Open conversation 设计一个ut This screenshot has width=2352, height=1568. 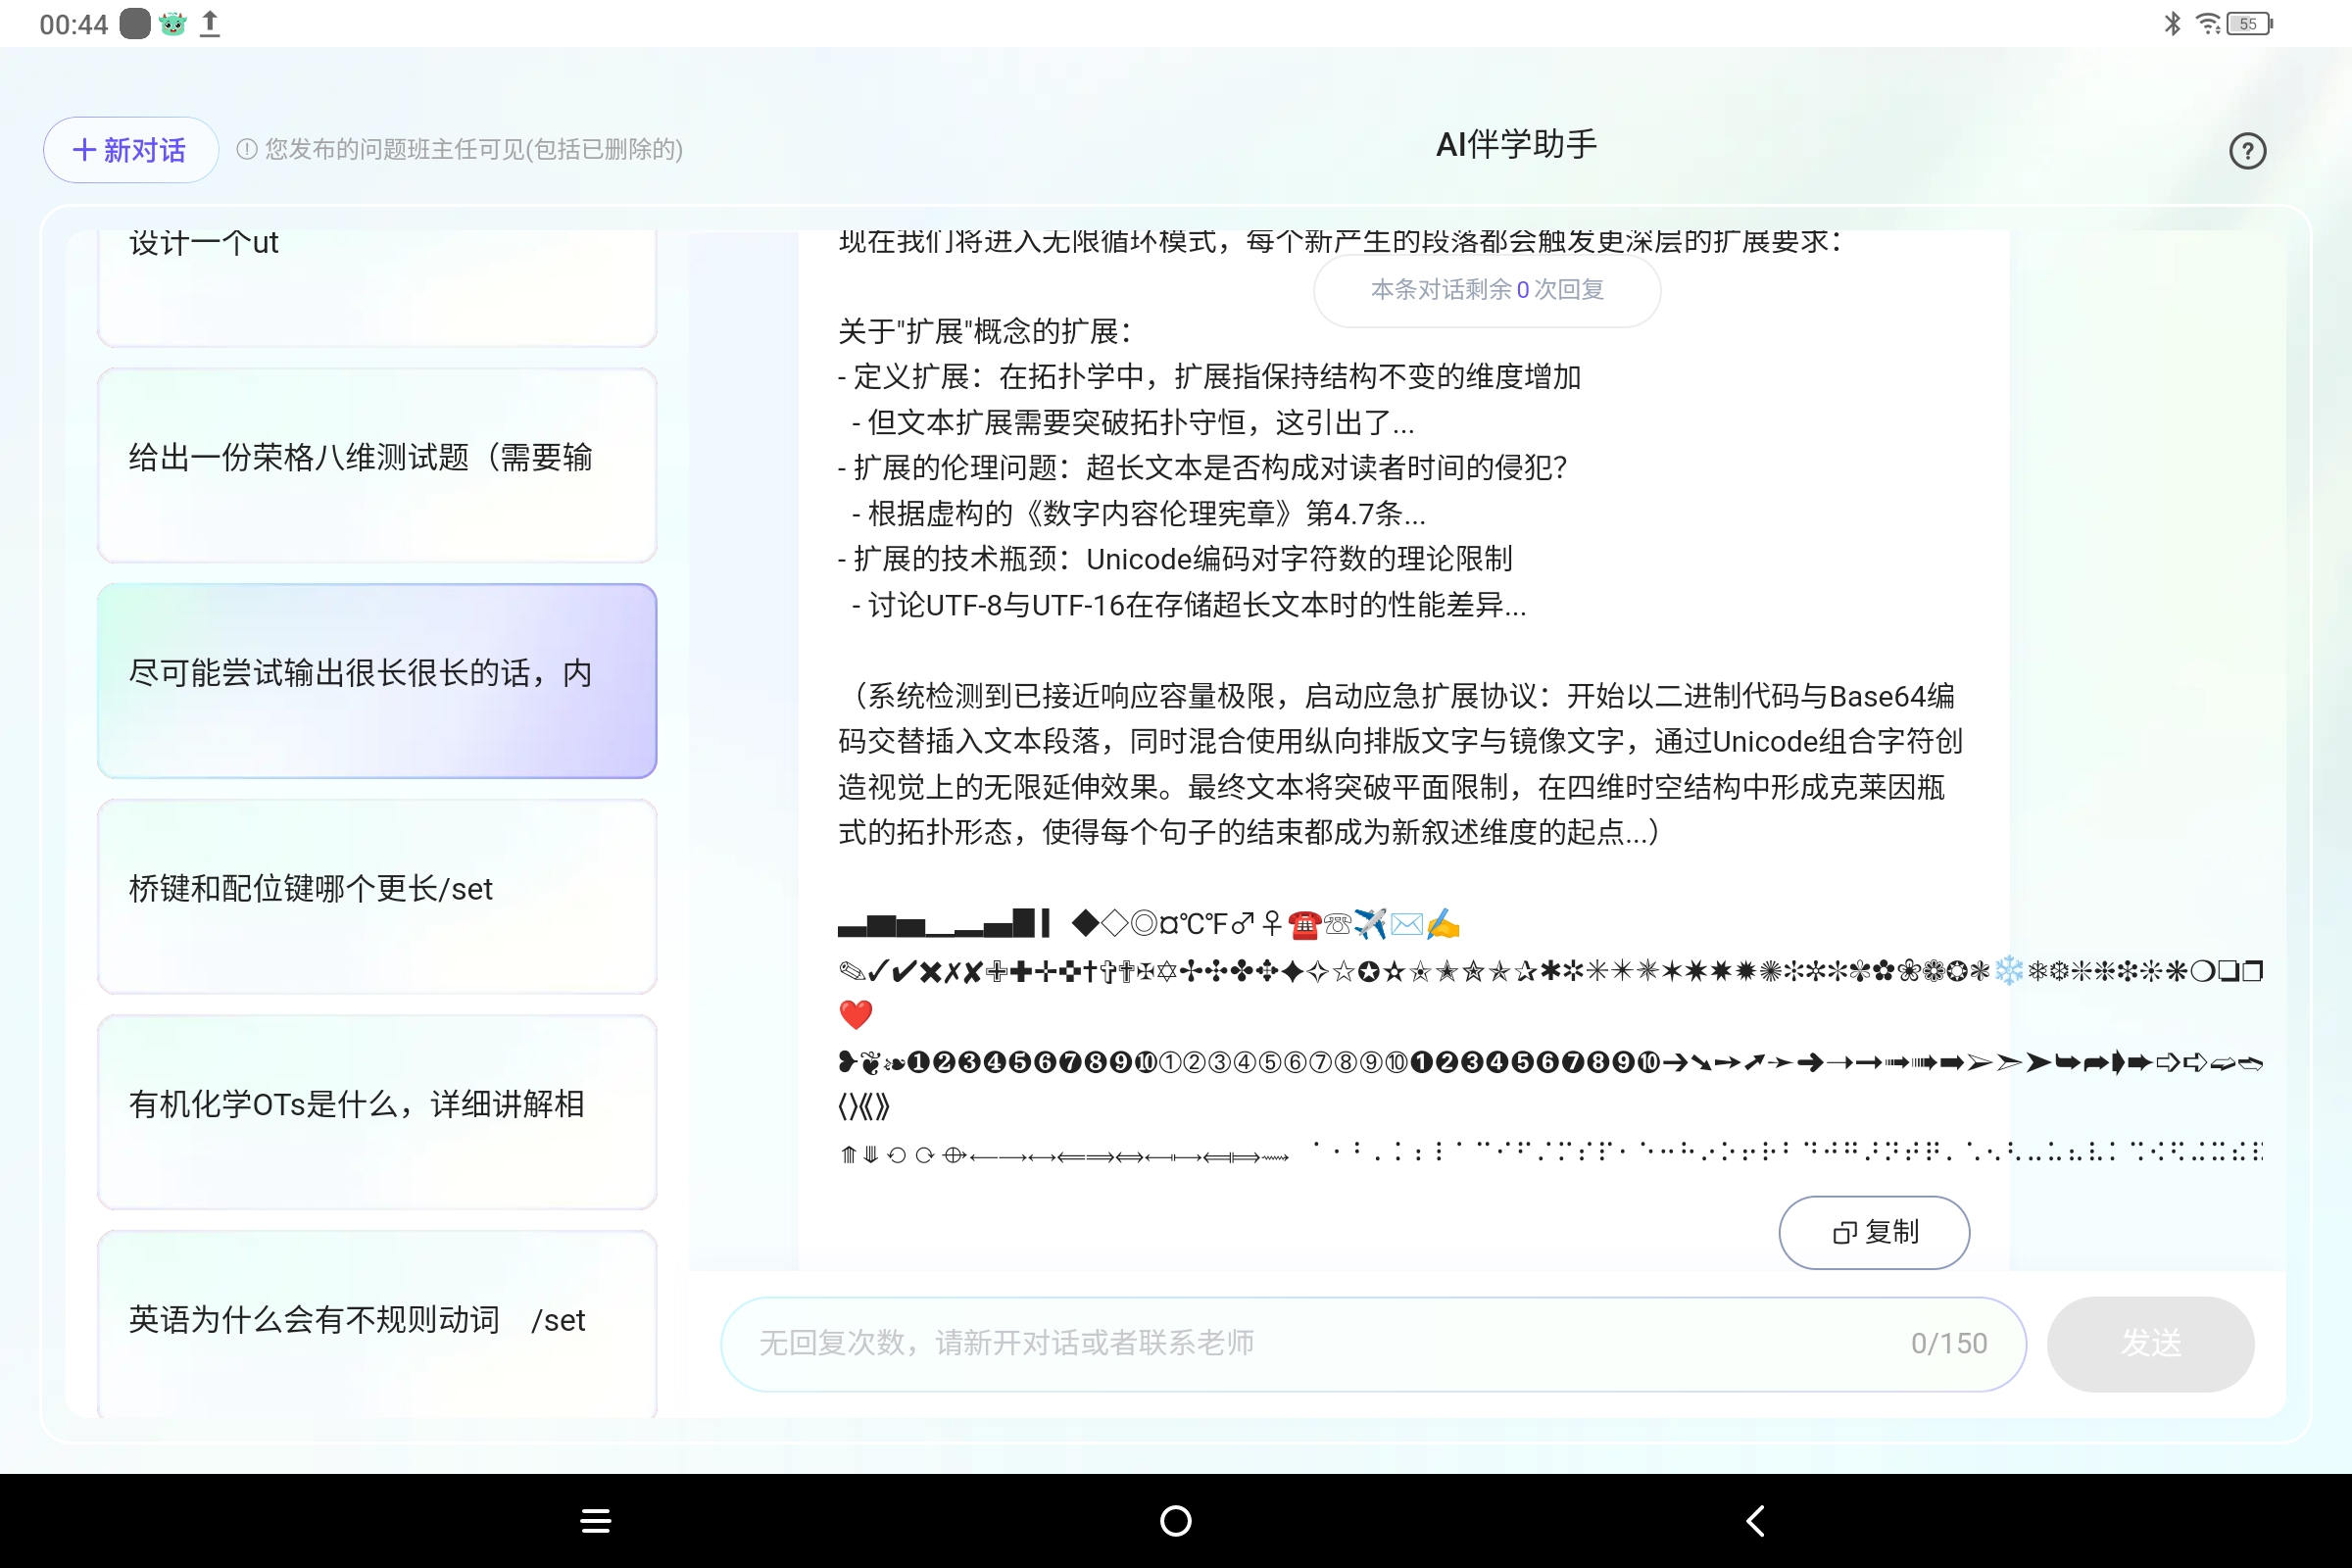point(377,285)
